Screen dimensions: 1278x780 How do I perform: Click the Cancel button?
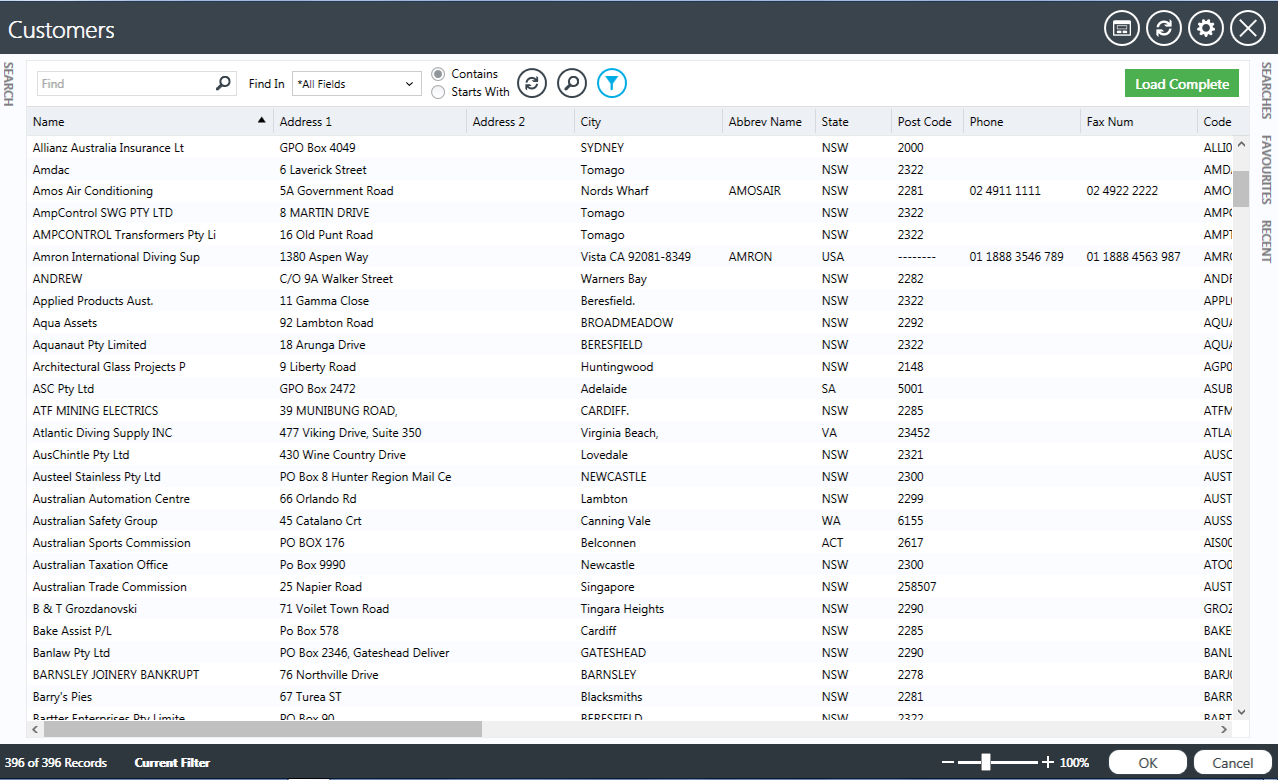[x=1233, y=762]
